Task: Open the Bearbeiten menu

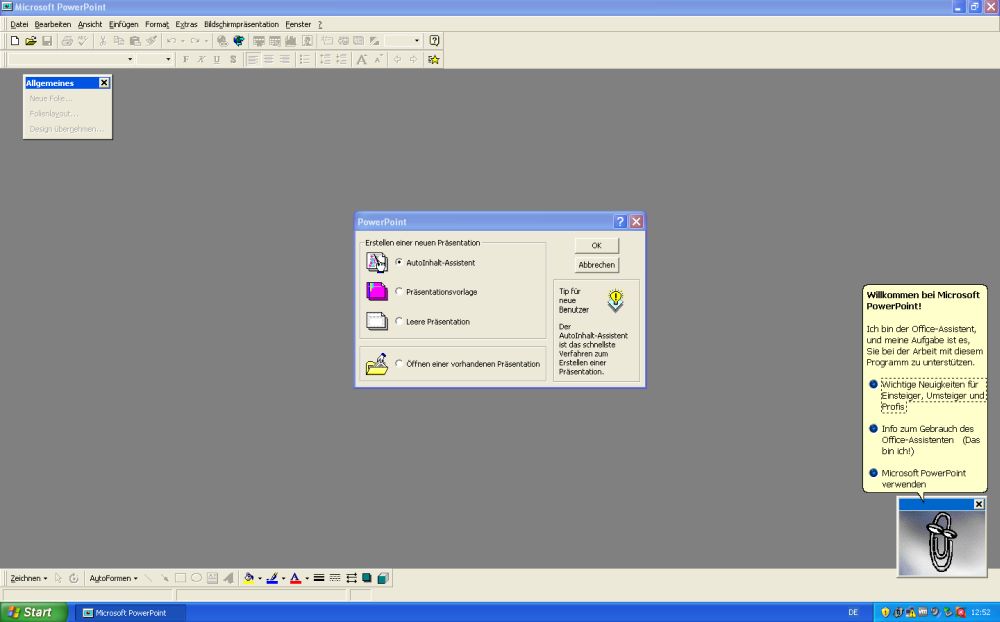Action: 53,24
